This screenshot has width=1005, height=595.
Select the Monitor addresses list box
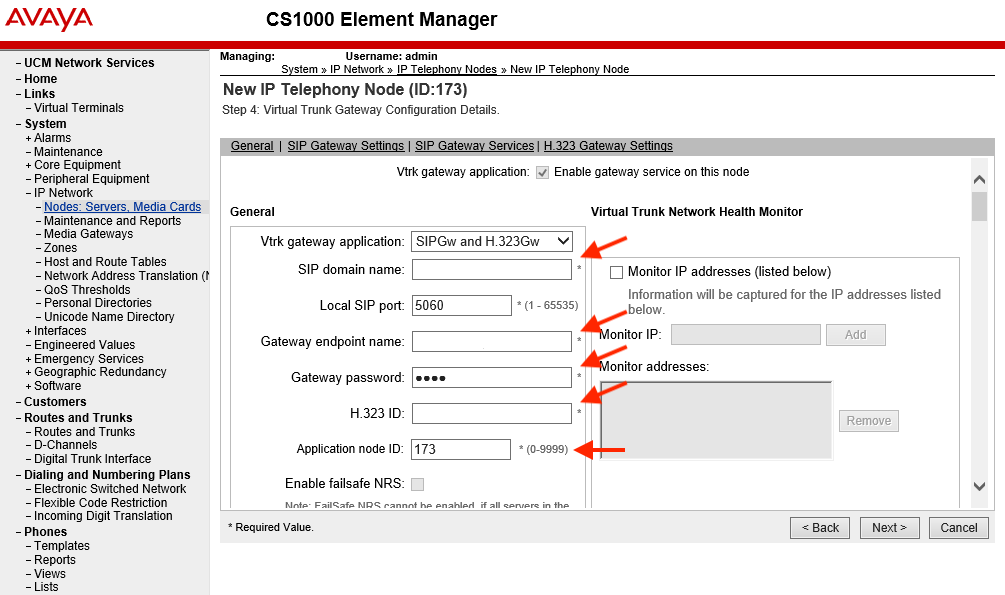click(716, 421)
